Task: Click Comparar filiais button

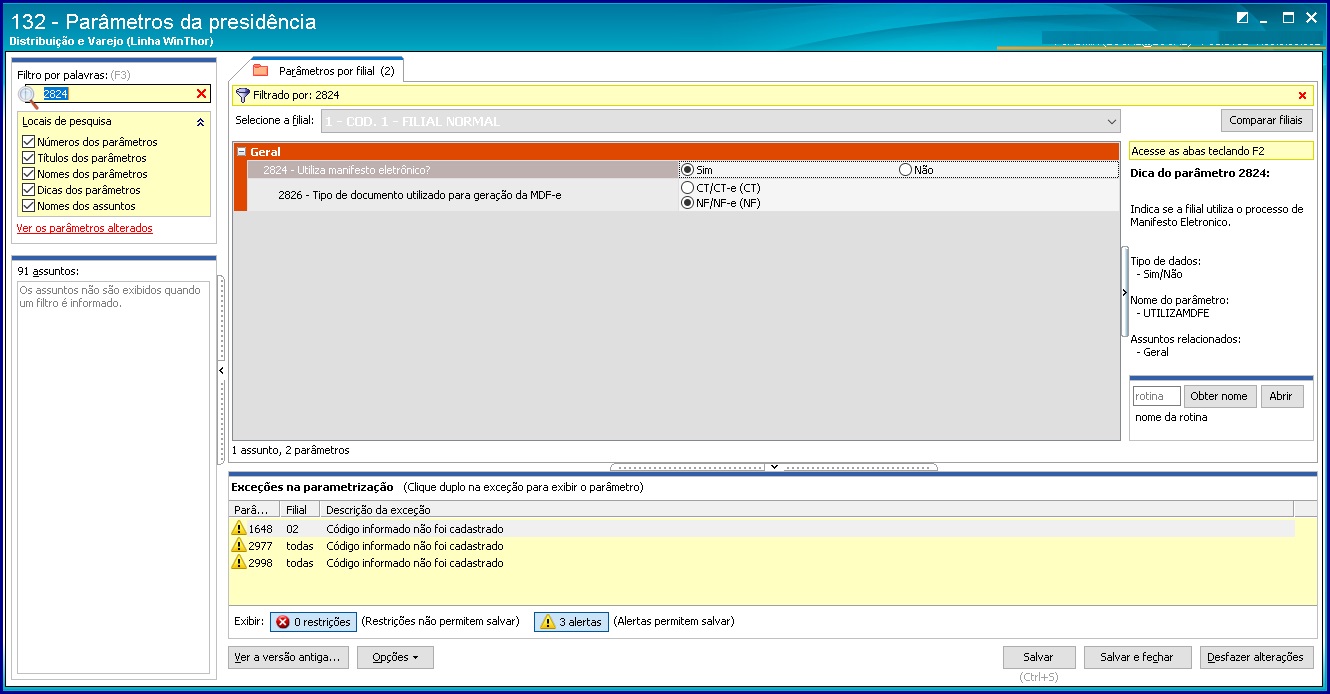Action: tap(1267, 120)
